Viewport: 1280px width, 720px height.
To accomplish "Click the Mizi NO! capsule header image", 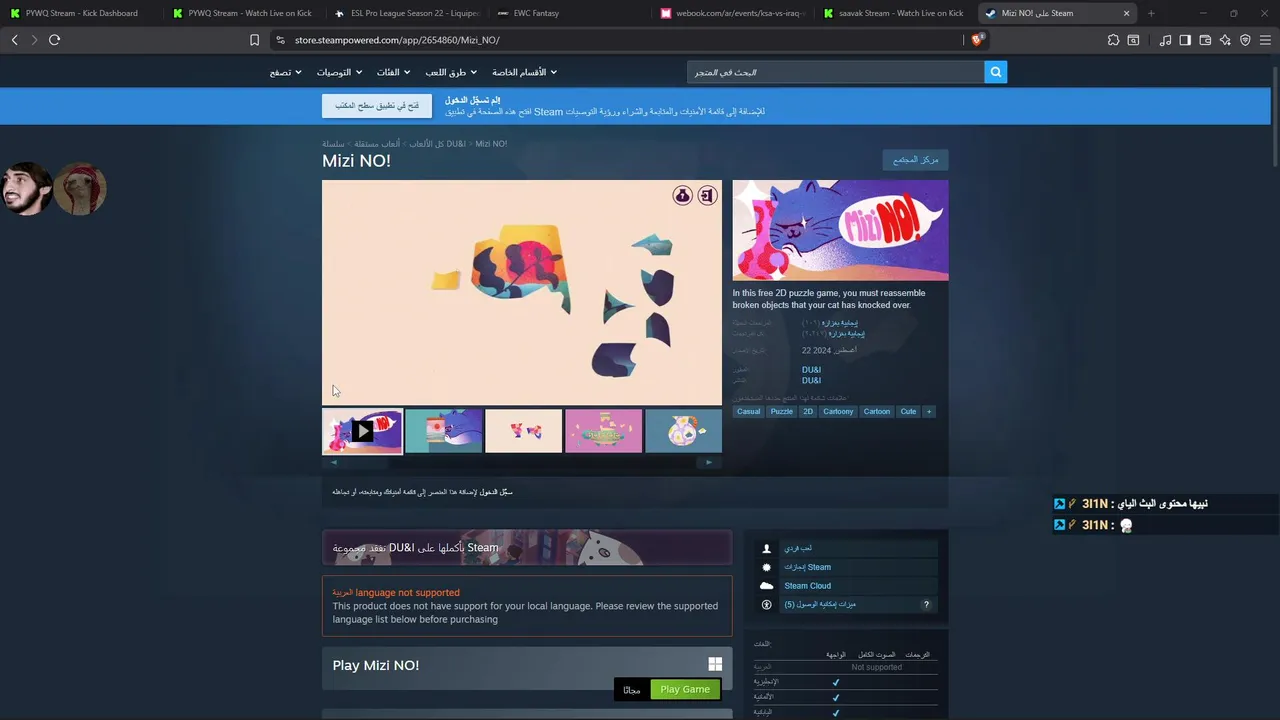I will tap(840, 230).
